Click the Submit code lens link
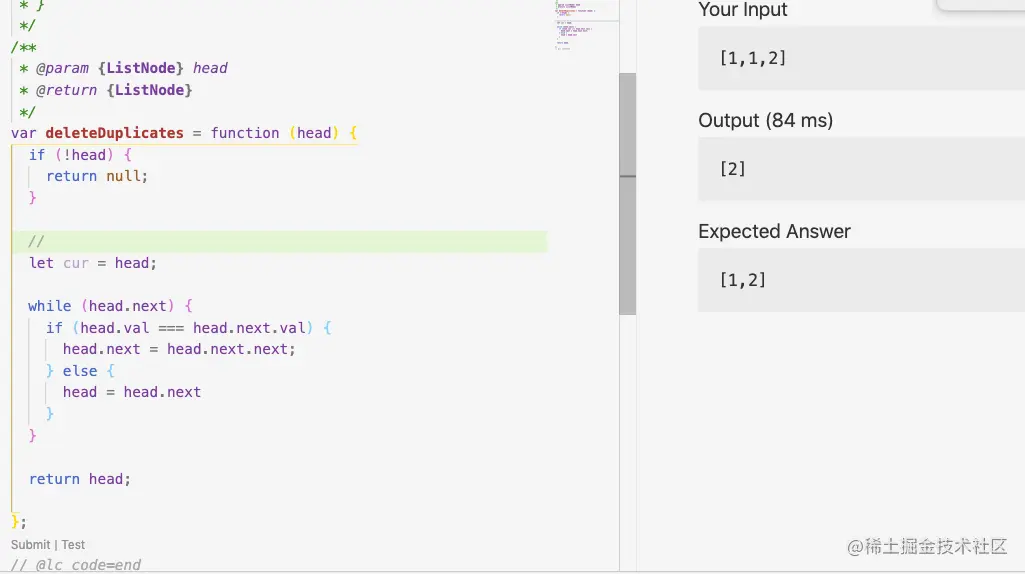Viewport: 1025px width, 574px height. 30,545
